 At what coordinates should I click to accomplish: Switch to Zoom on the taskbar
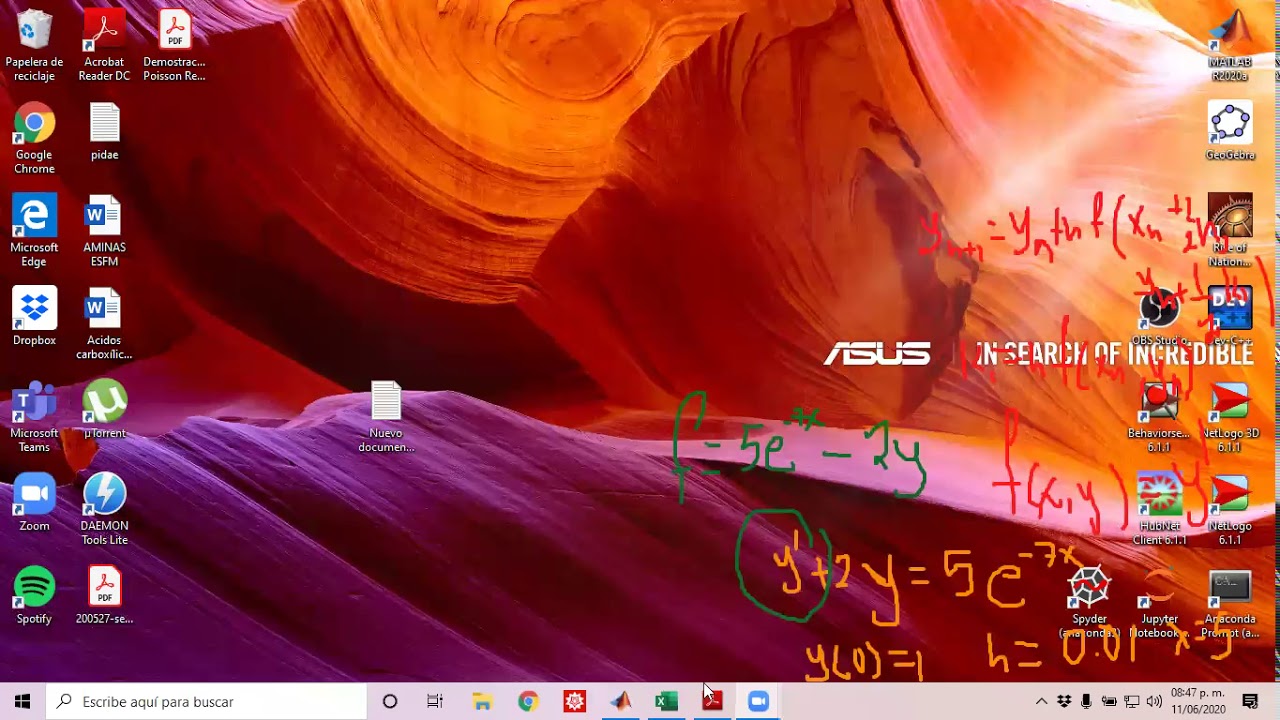758,701
